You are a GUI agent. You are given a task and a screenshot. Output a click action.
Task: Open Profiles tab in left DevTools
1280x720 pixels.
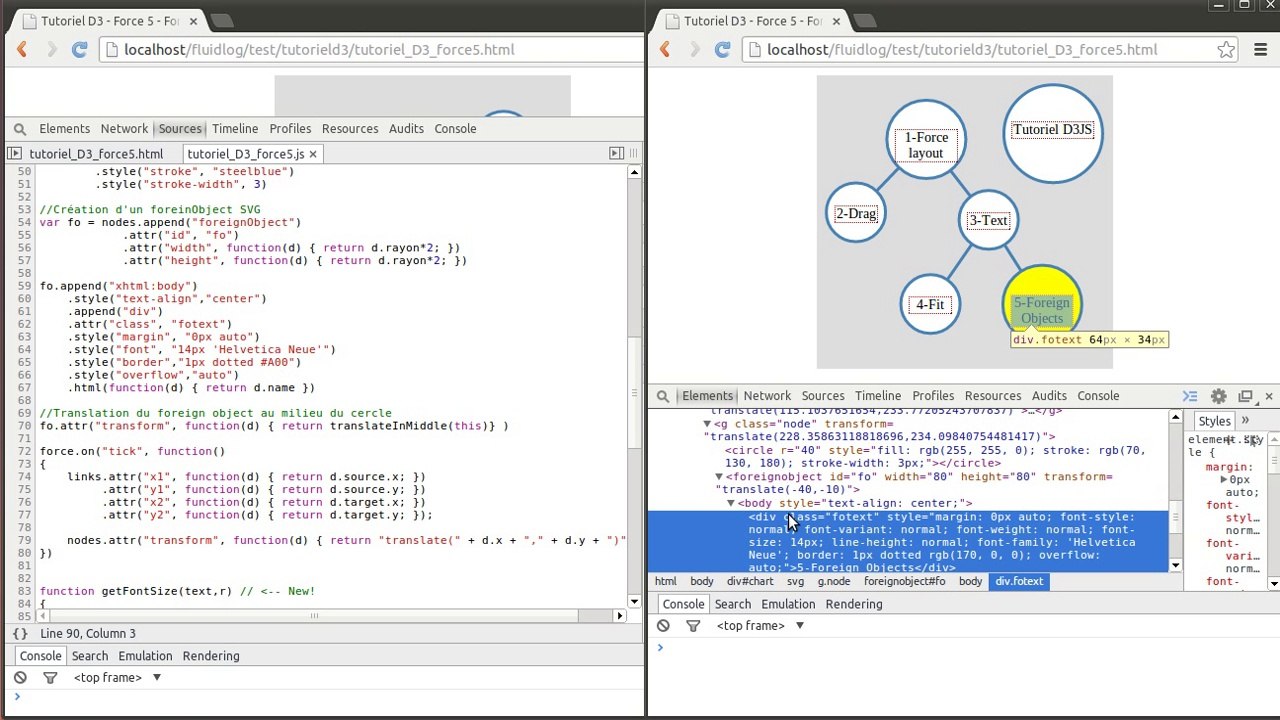point(290,129)
